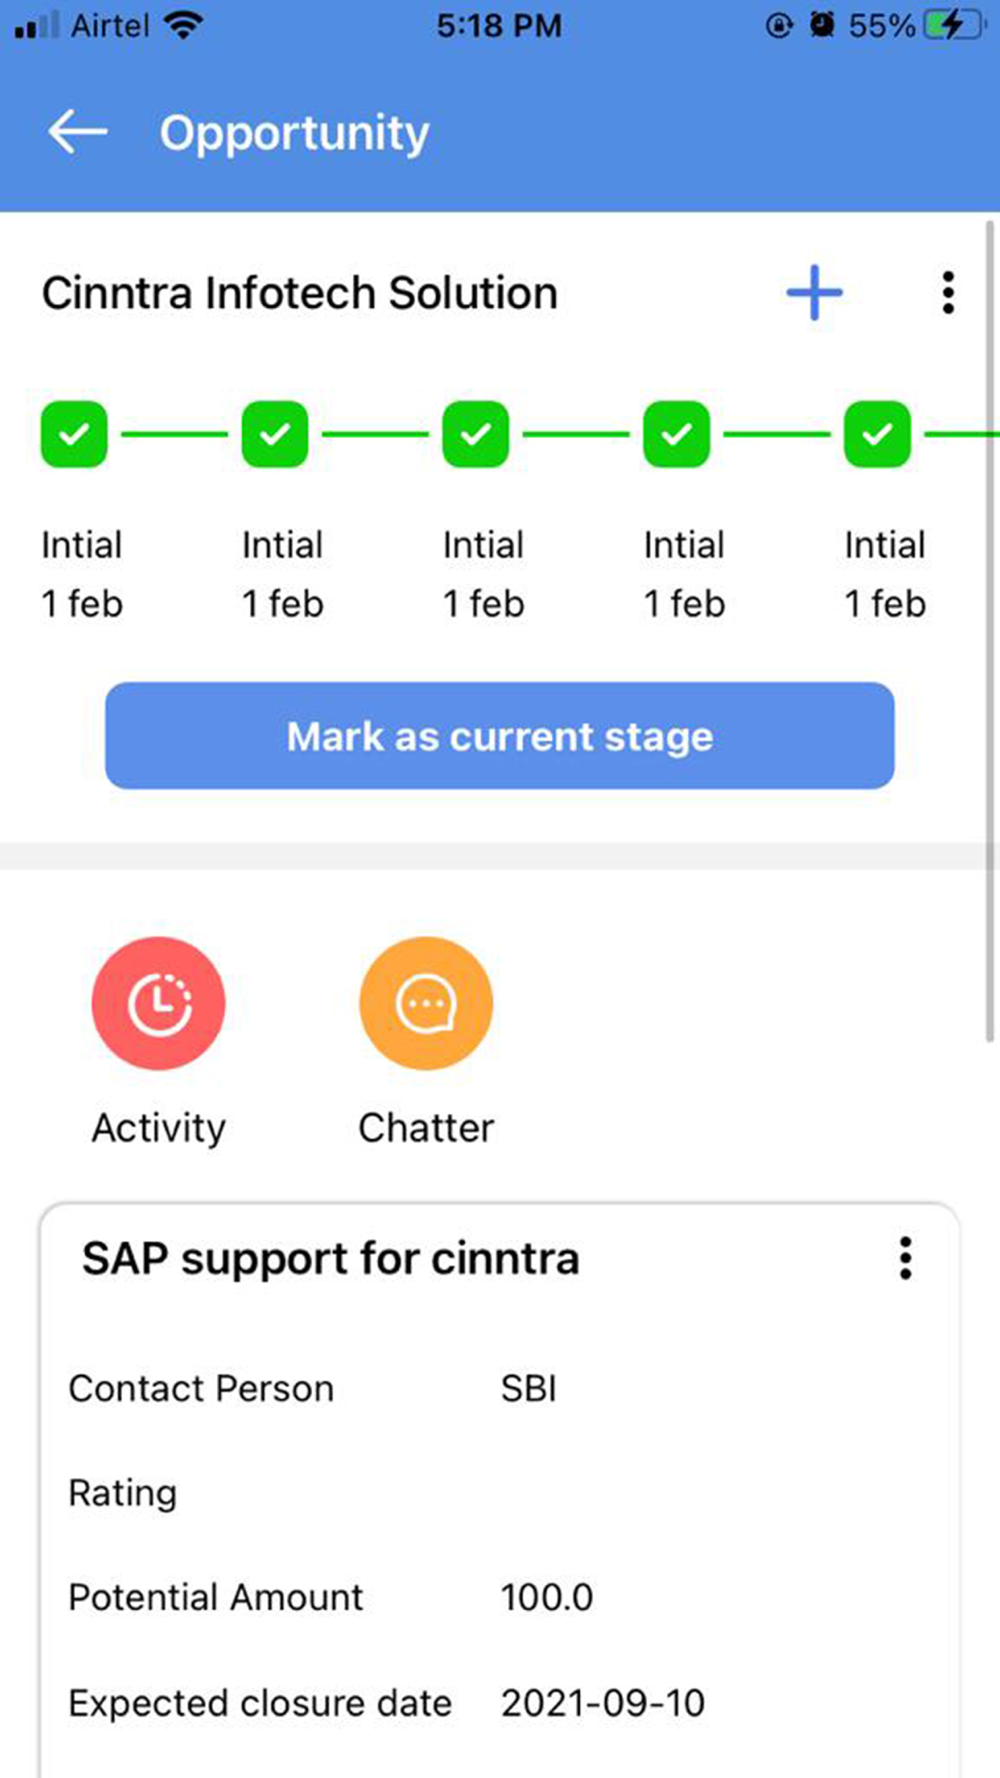Select the second green checked stage box
The height and width of the screenshot is (1778, 1000).
[275, 434]
